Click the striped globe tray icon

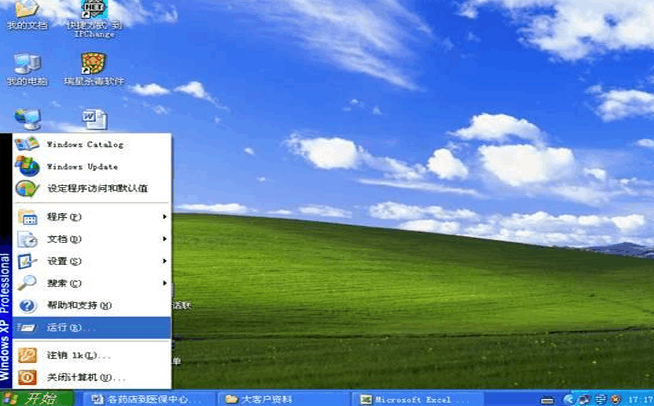[x=601, y=400]
